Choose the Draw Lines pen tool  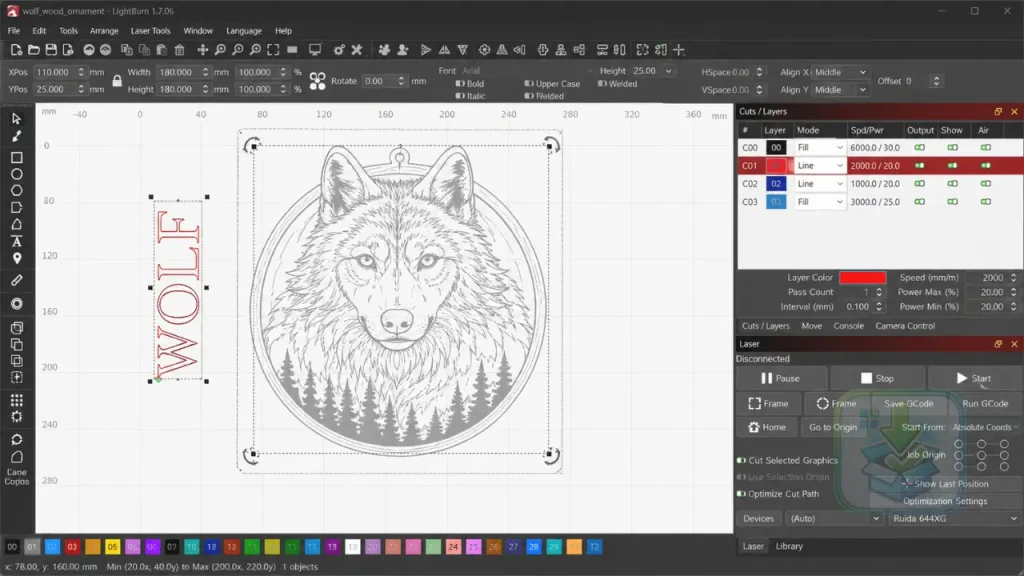[x=16, y=136]
